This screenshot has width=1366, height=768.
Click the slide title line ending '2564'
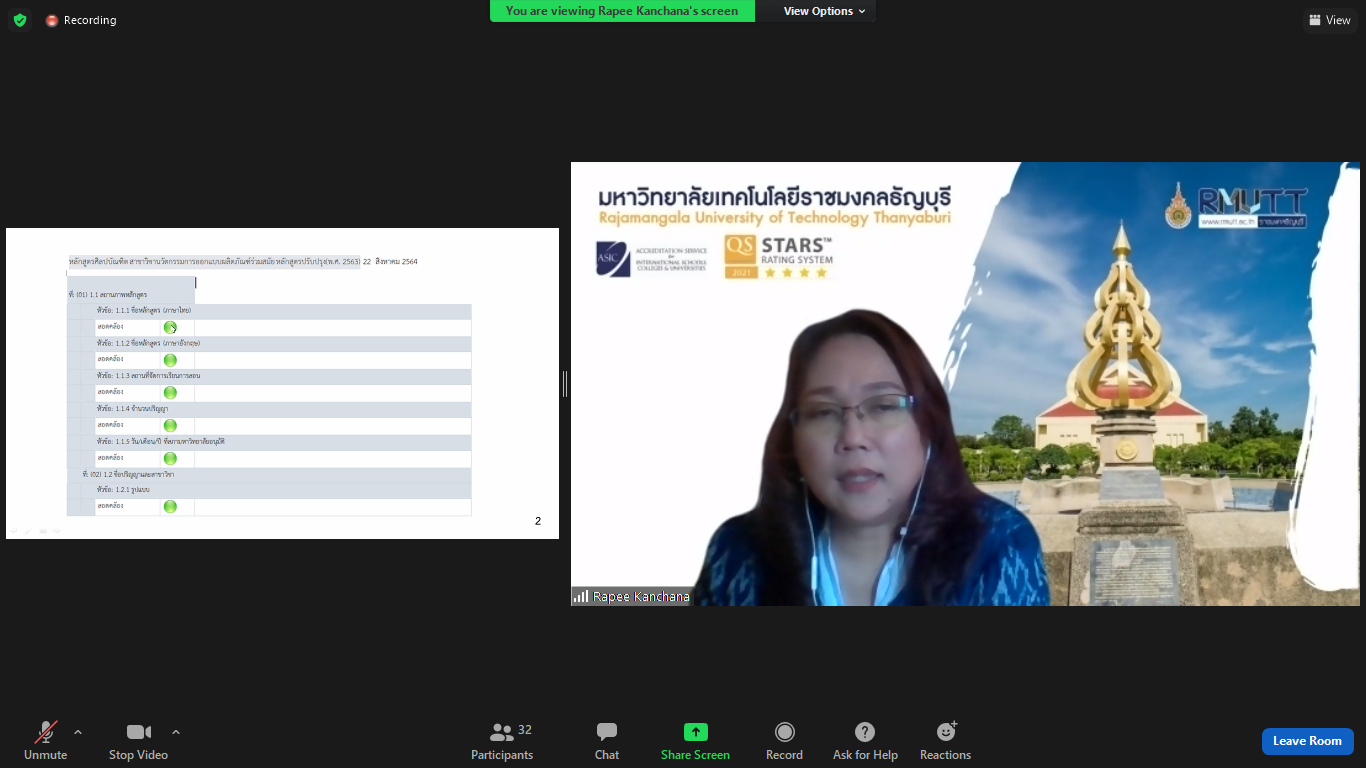[x=243, y=262]
